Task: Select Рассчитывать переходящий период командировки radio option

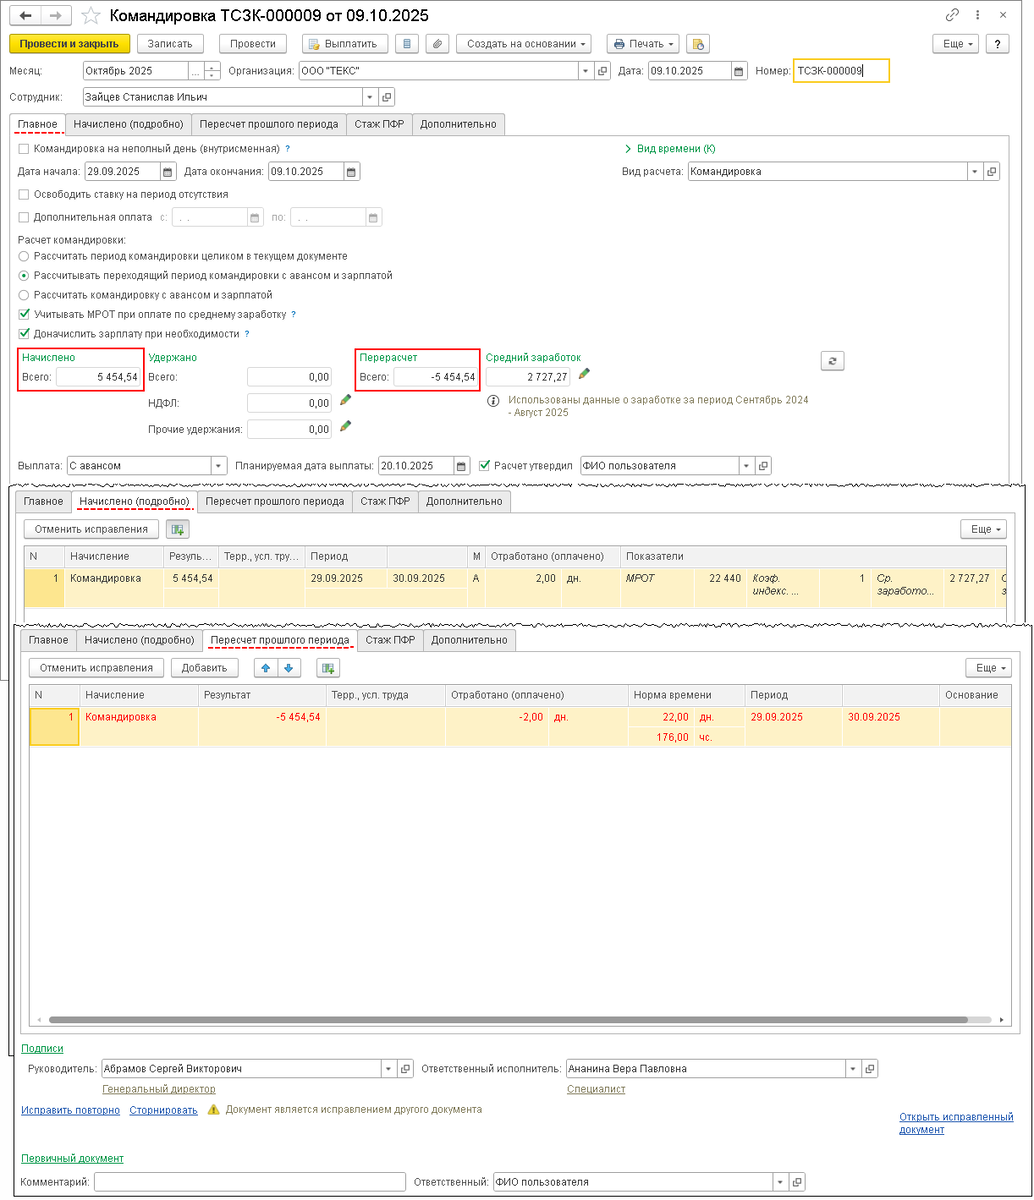Action: pos(24,275)
